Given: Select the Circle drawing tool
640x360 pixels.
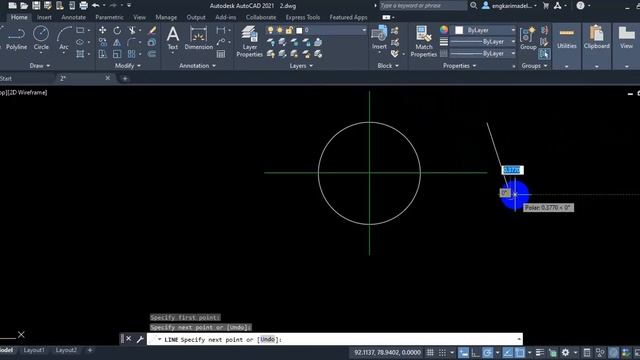Looking at the screenshot, I should coord(41,38).
